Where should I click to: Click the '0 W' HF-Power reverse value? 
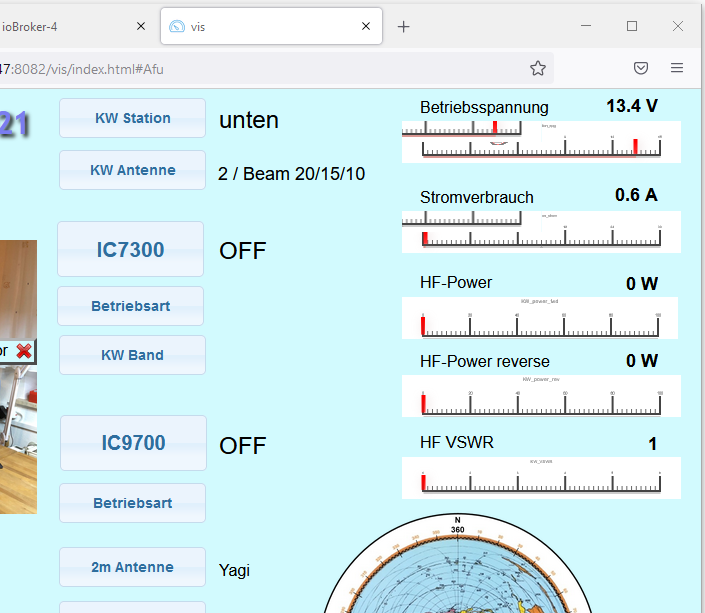[642, 361]
